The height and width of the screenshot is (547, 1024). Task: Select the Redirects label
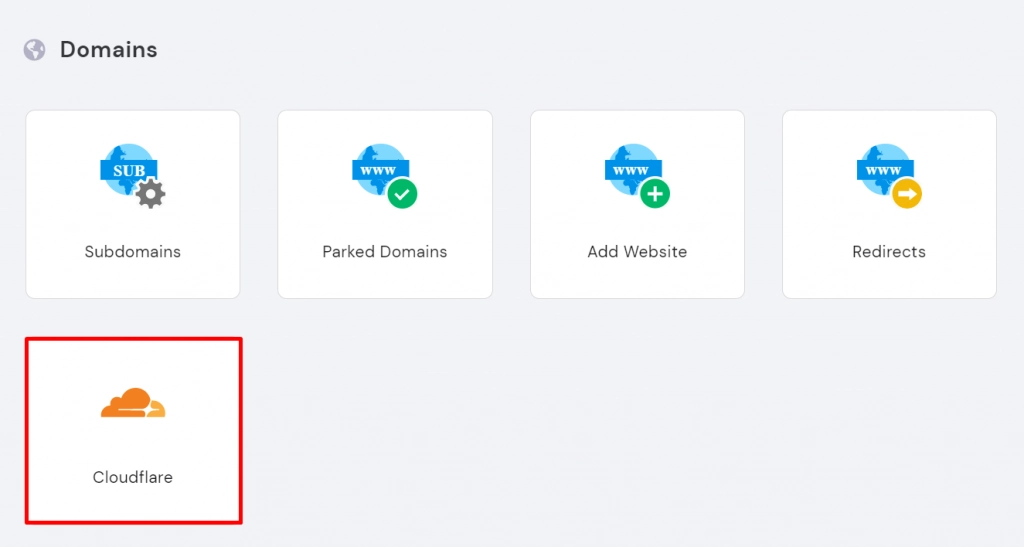(x=889, y=252)
